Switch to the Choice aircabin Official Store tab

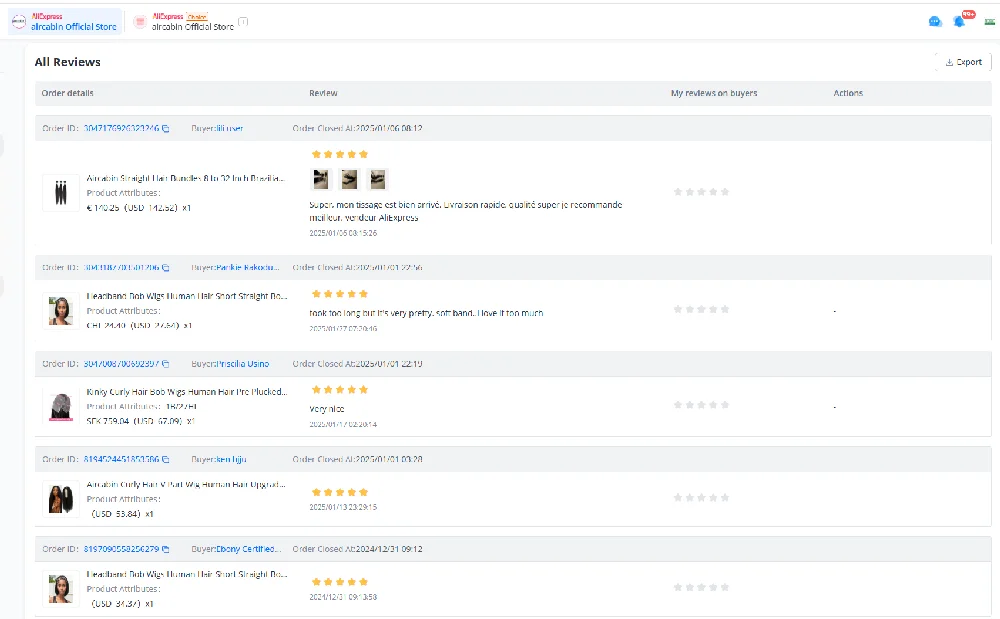click(190, 22)
